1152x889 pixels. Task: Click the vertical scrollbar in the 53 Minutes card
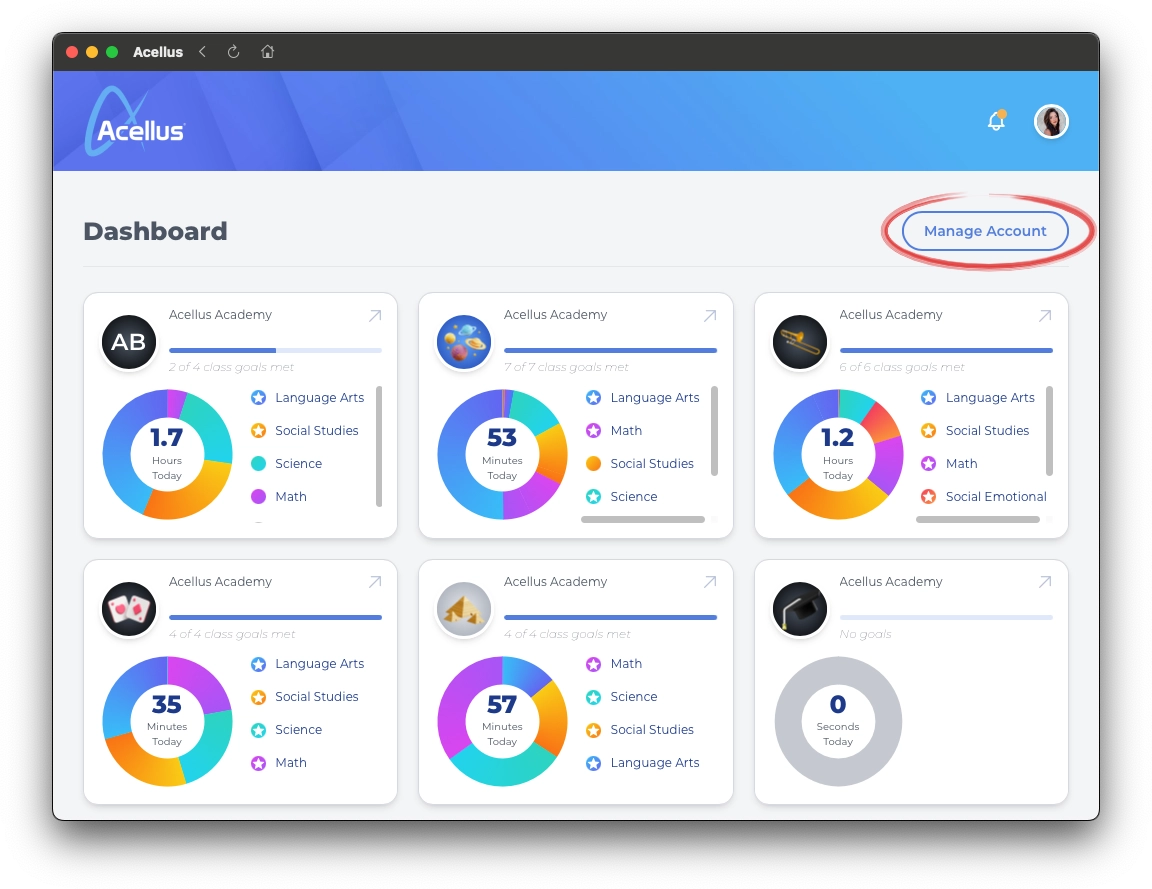click(x=714, y=431)
